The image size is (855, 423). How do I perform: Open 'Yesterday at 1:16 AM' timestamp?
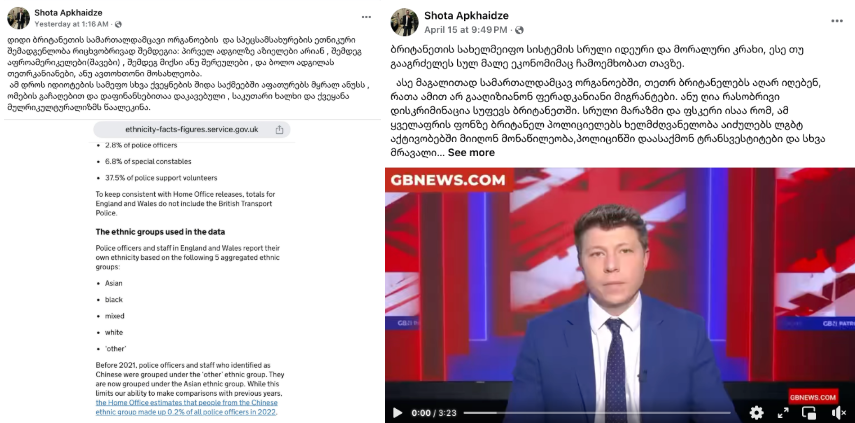(71, 25)
